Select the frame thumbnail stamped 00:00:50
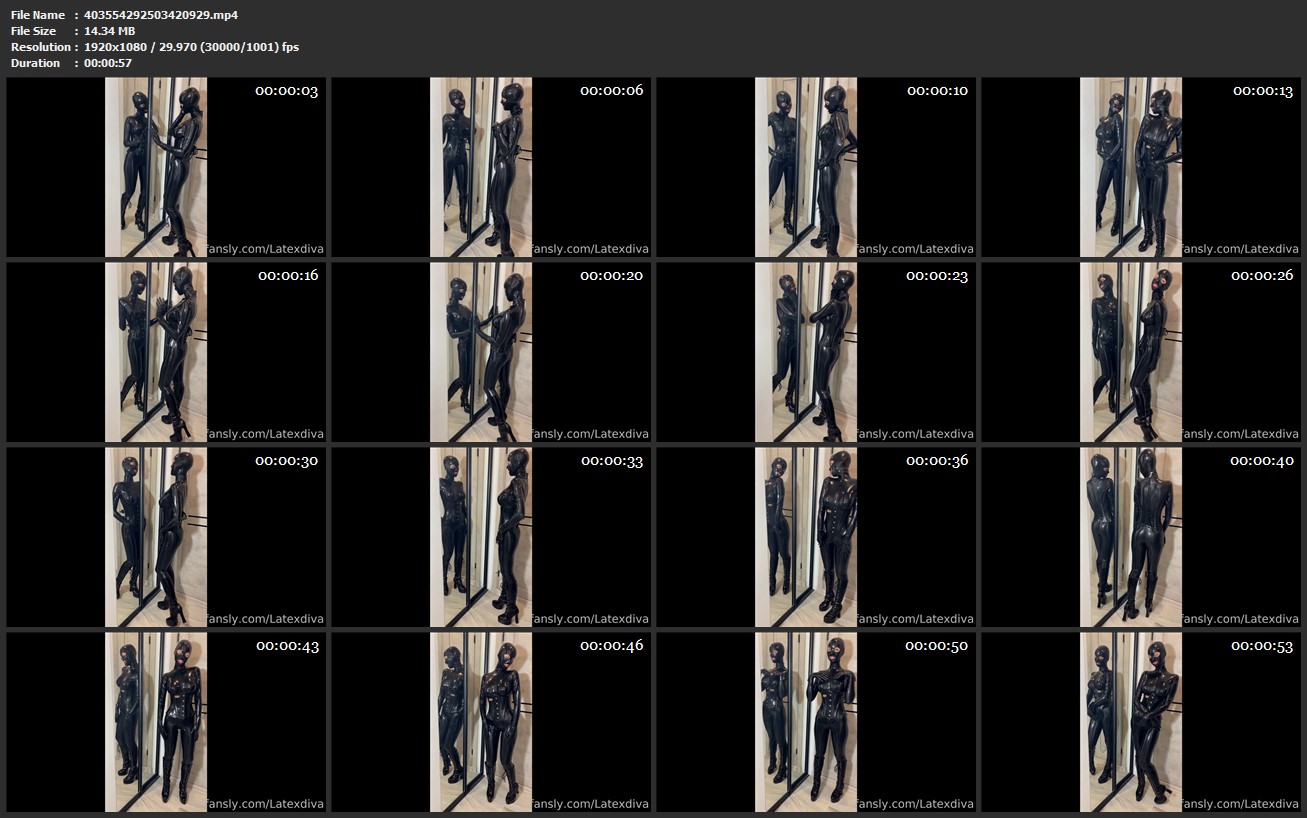 pos(816,722)
